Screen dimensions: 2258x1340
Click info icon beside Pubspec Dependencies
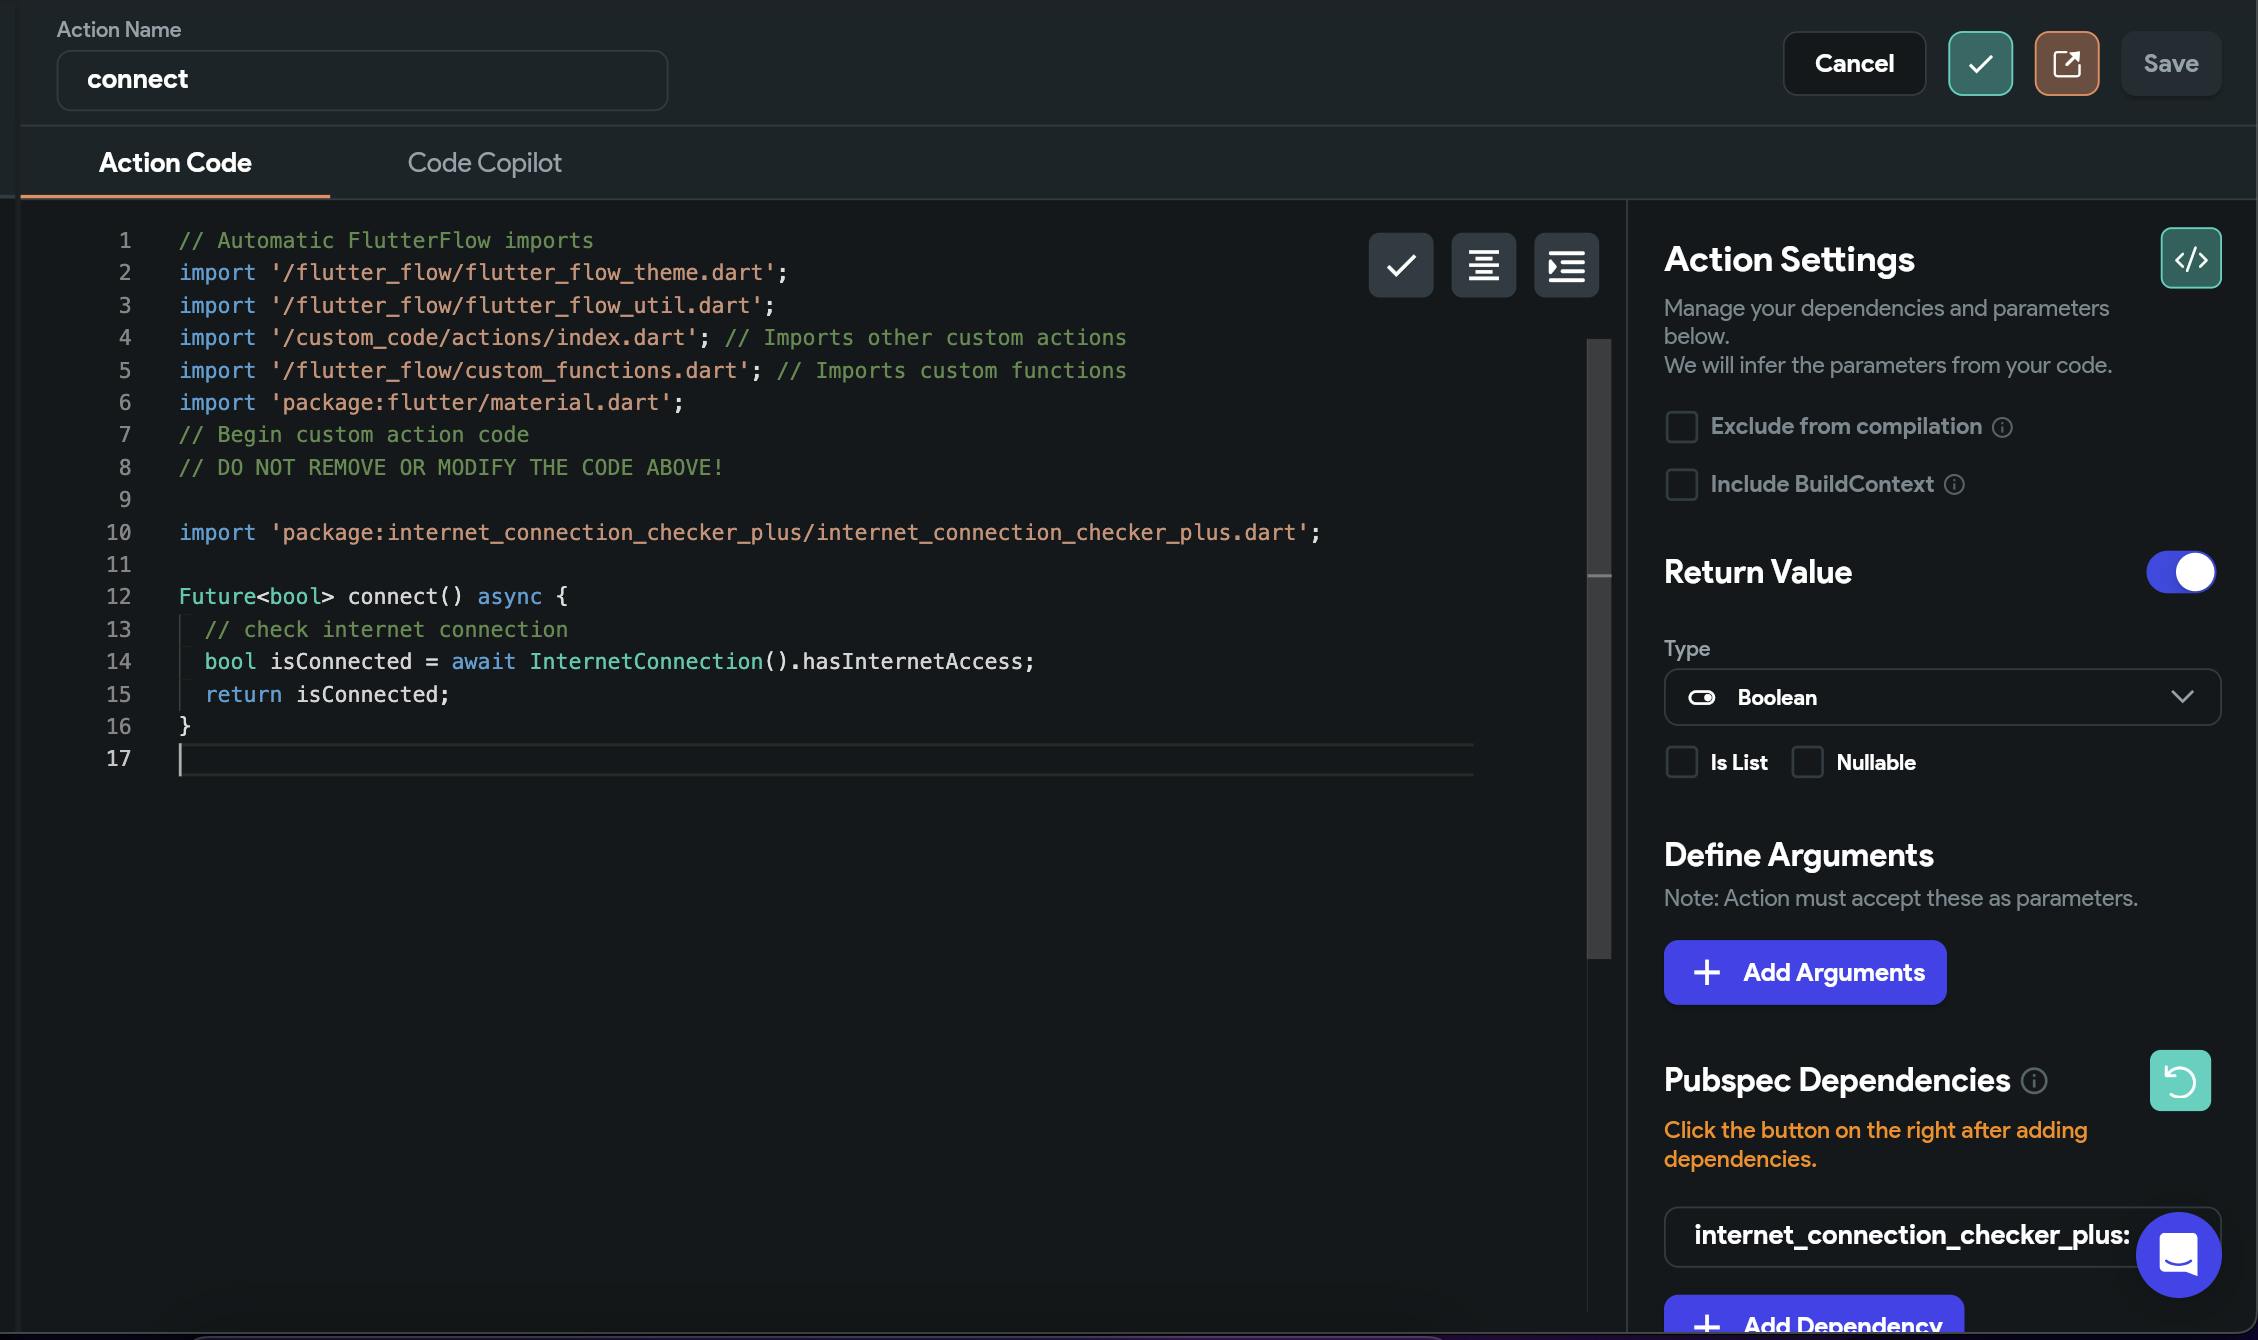click(2034, 1081)
